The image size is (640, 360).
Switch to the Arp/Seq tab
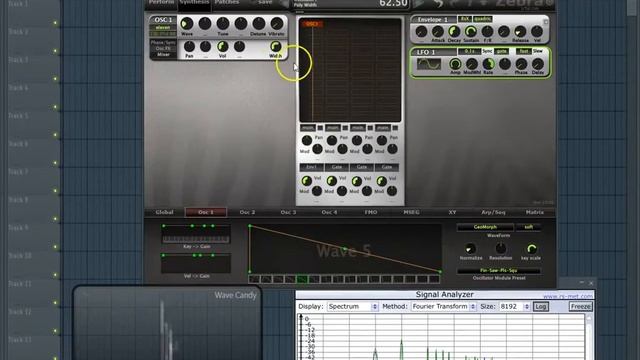[x=493, y=212]
